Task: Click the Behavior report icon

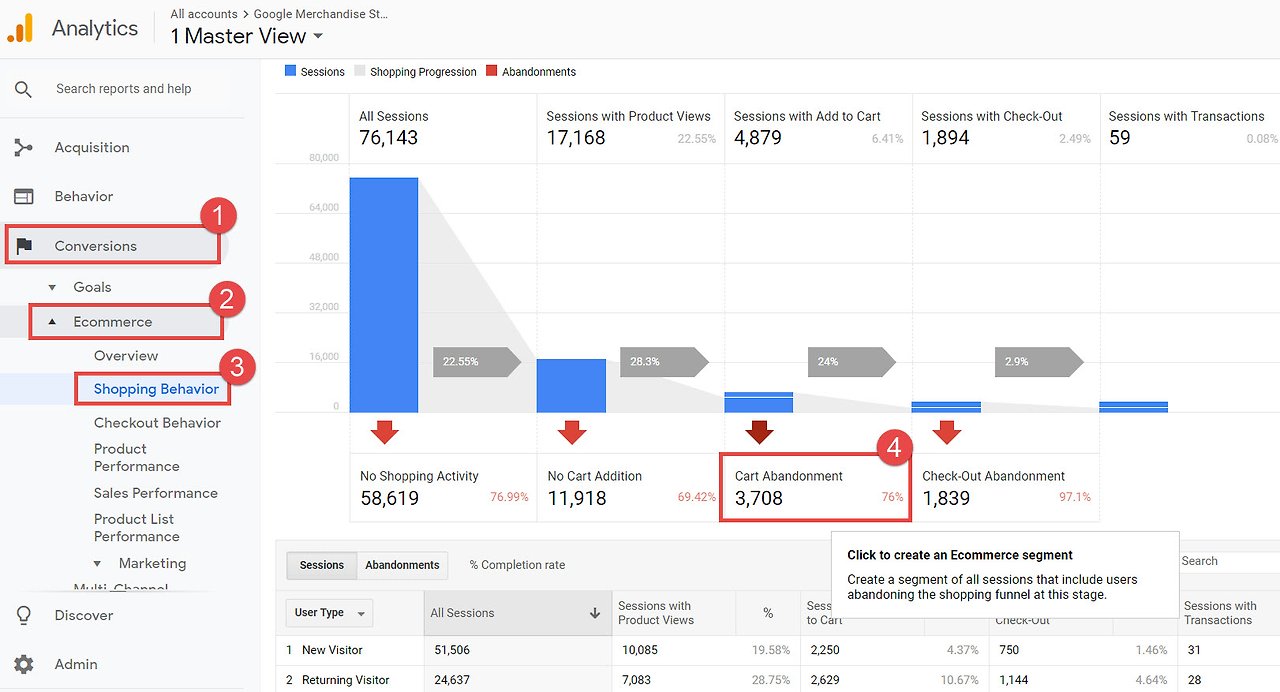Action: (23, 197)
